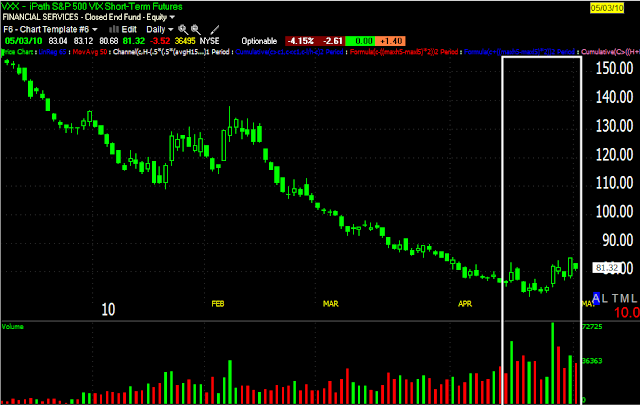Click the zoom in magnifier icon
640x405 pixels.
point(183,29)
